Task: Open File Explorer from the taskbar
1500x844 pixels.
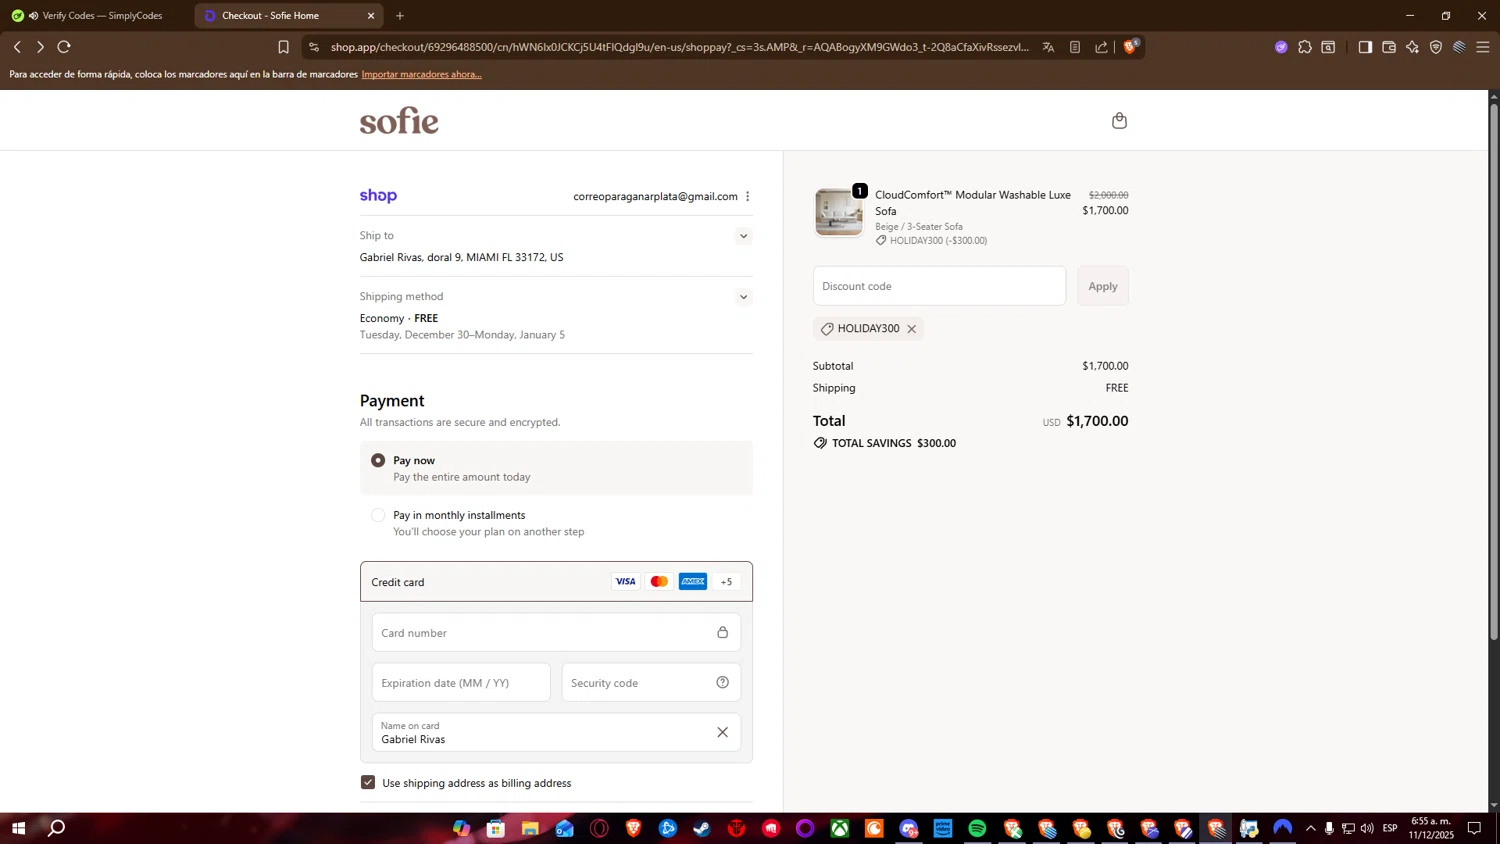Action: coord(530,828)
